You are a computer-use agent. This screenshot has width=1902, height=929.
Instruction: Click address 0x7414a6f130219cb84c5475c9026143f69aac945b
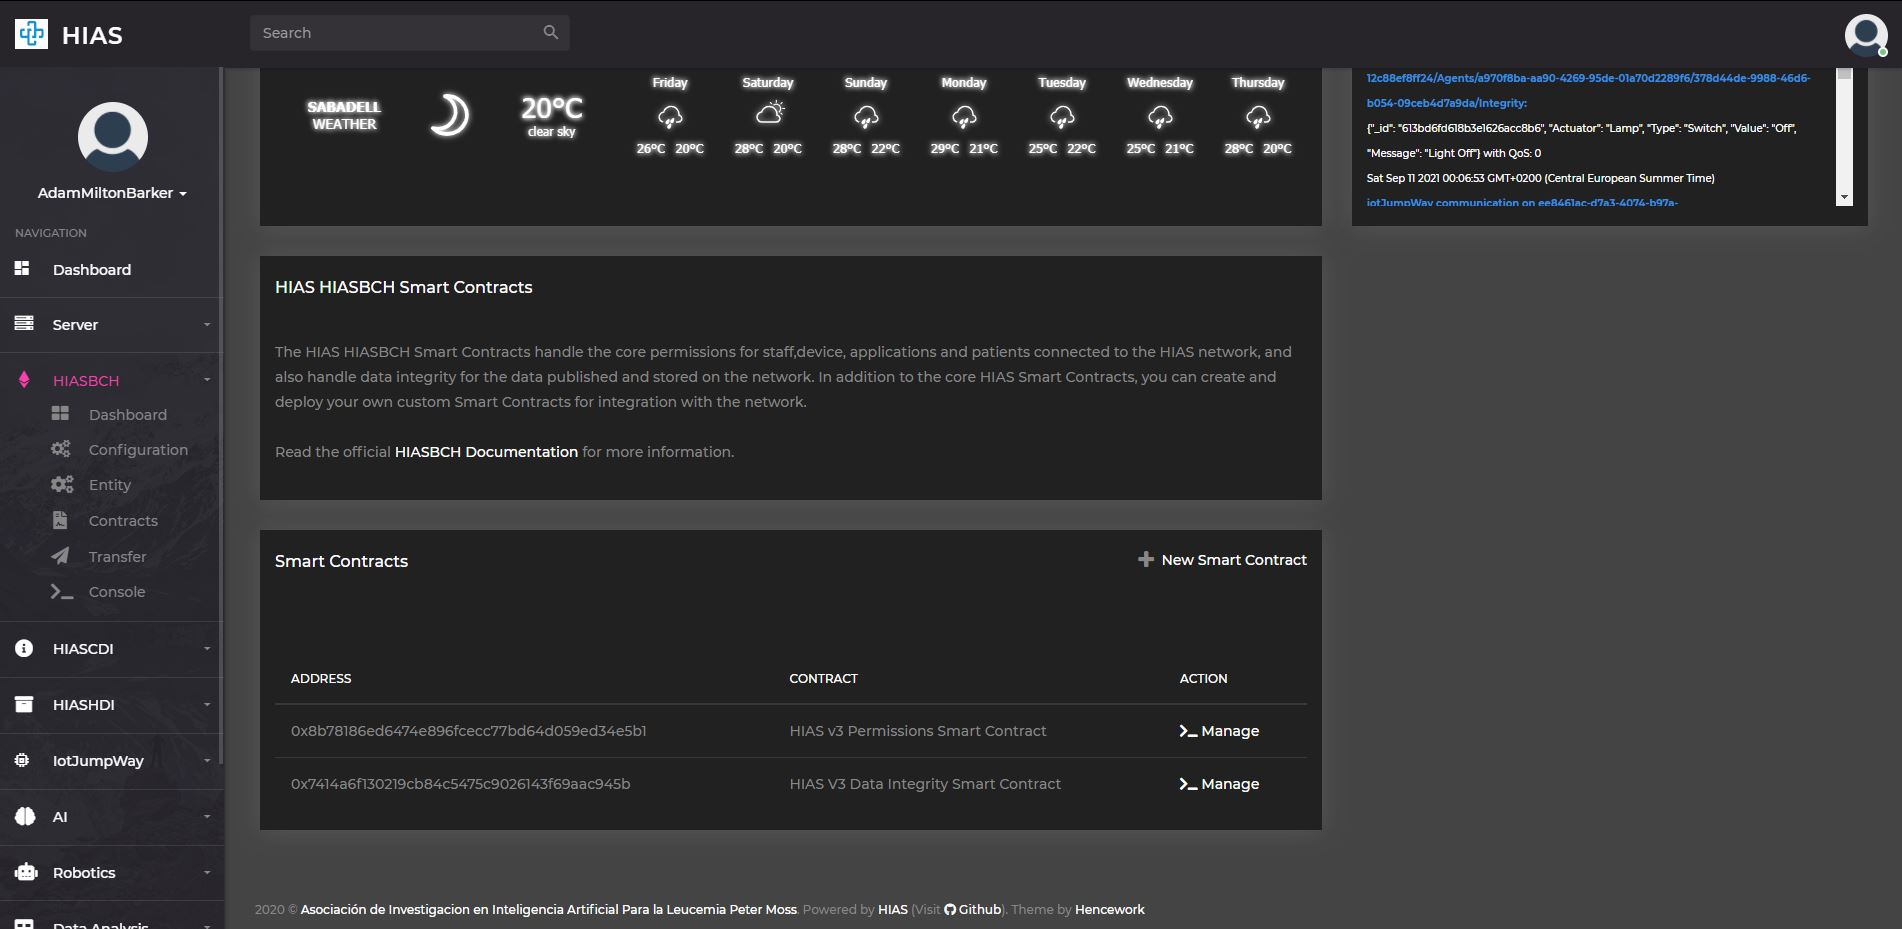[x=460, y=784]
